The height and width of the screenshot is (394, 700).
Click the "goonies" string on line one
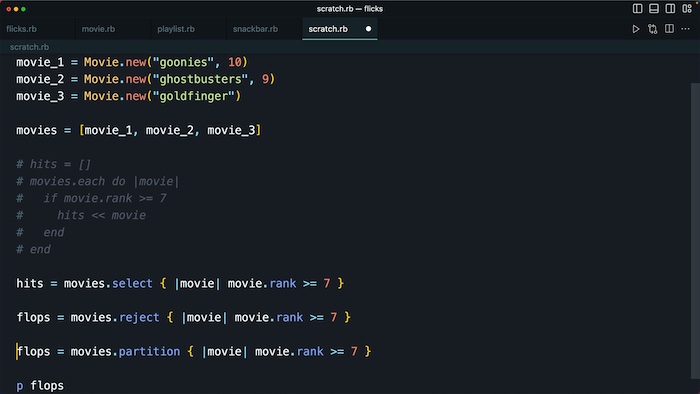click(x=183, y=62)
